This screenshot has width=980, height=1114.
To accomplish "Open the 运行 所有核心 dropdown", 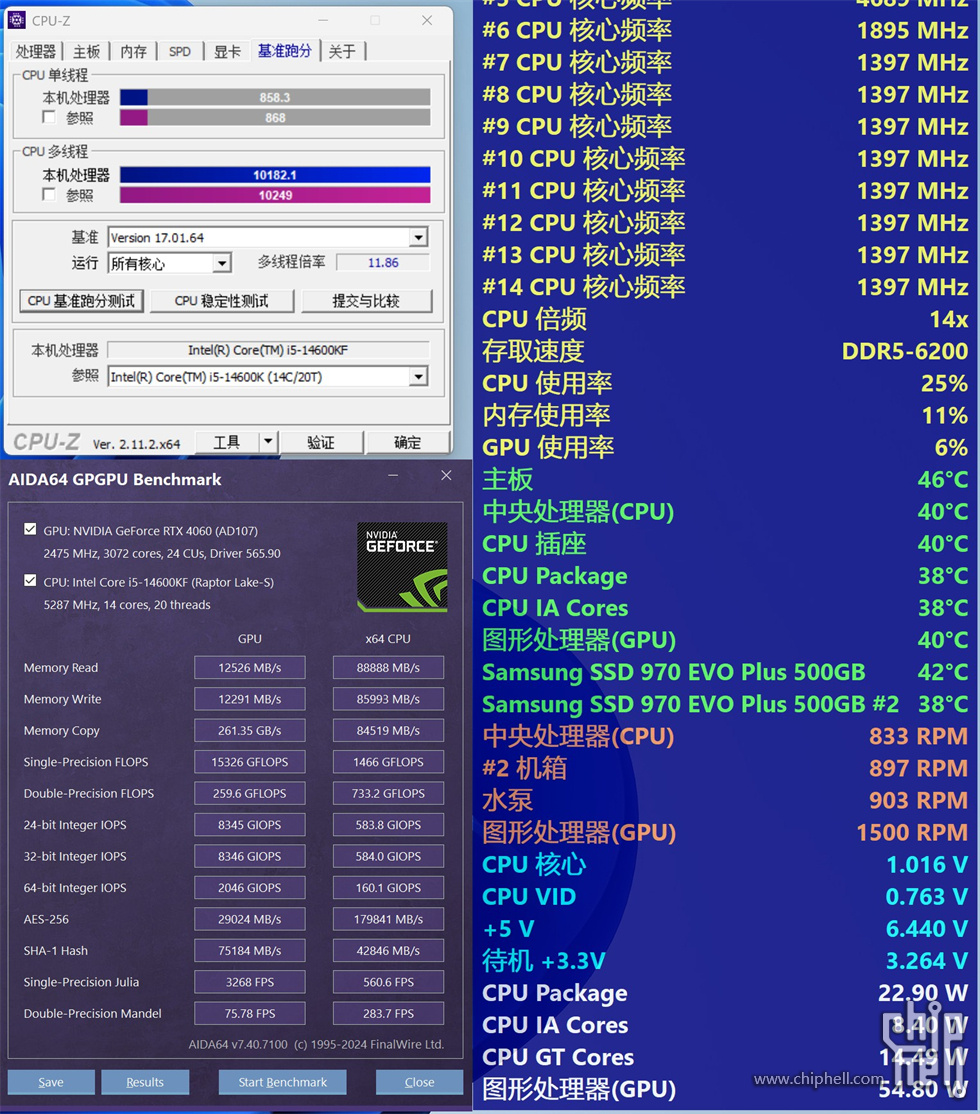I will (222, 264).
